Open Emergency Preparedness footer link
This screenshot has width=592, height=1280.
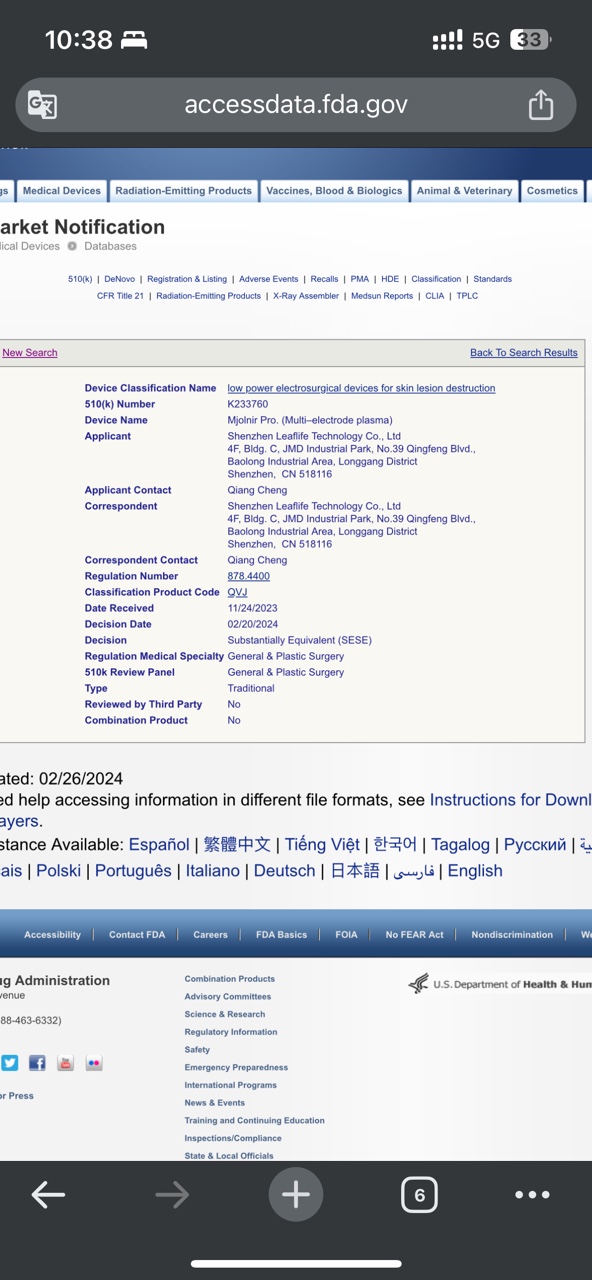click(236, 1068)
